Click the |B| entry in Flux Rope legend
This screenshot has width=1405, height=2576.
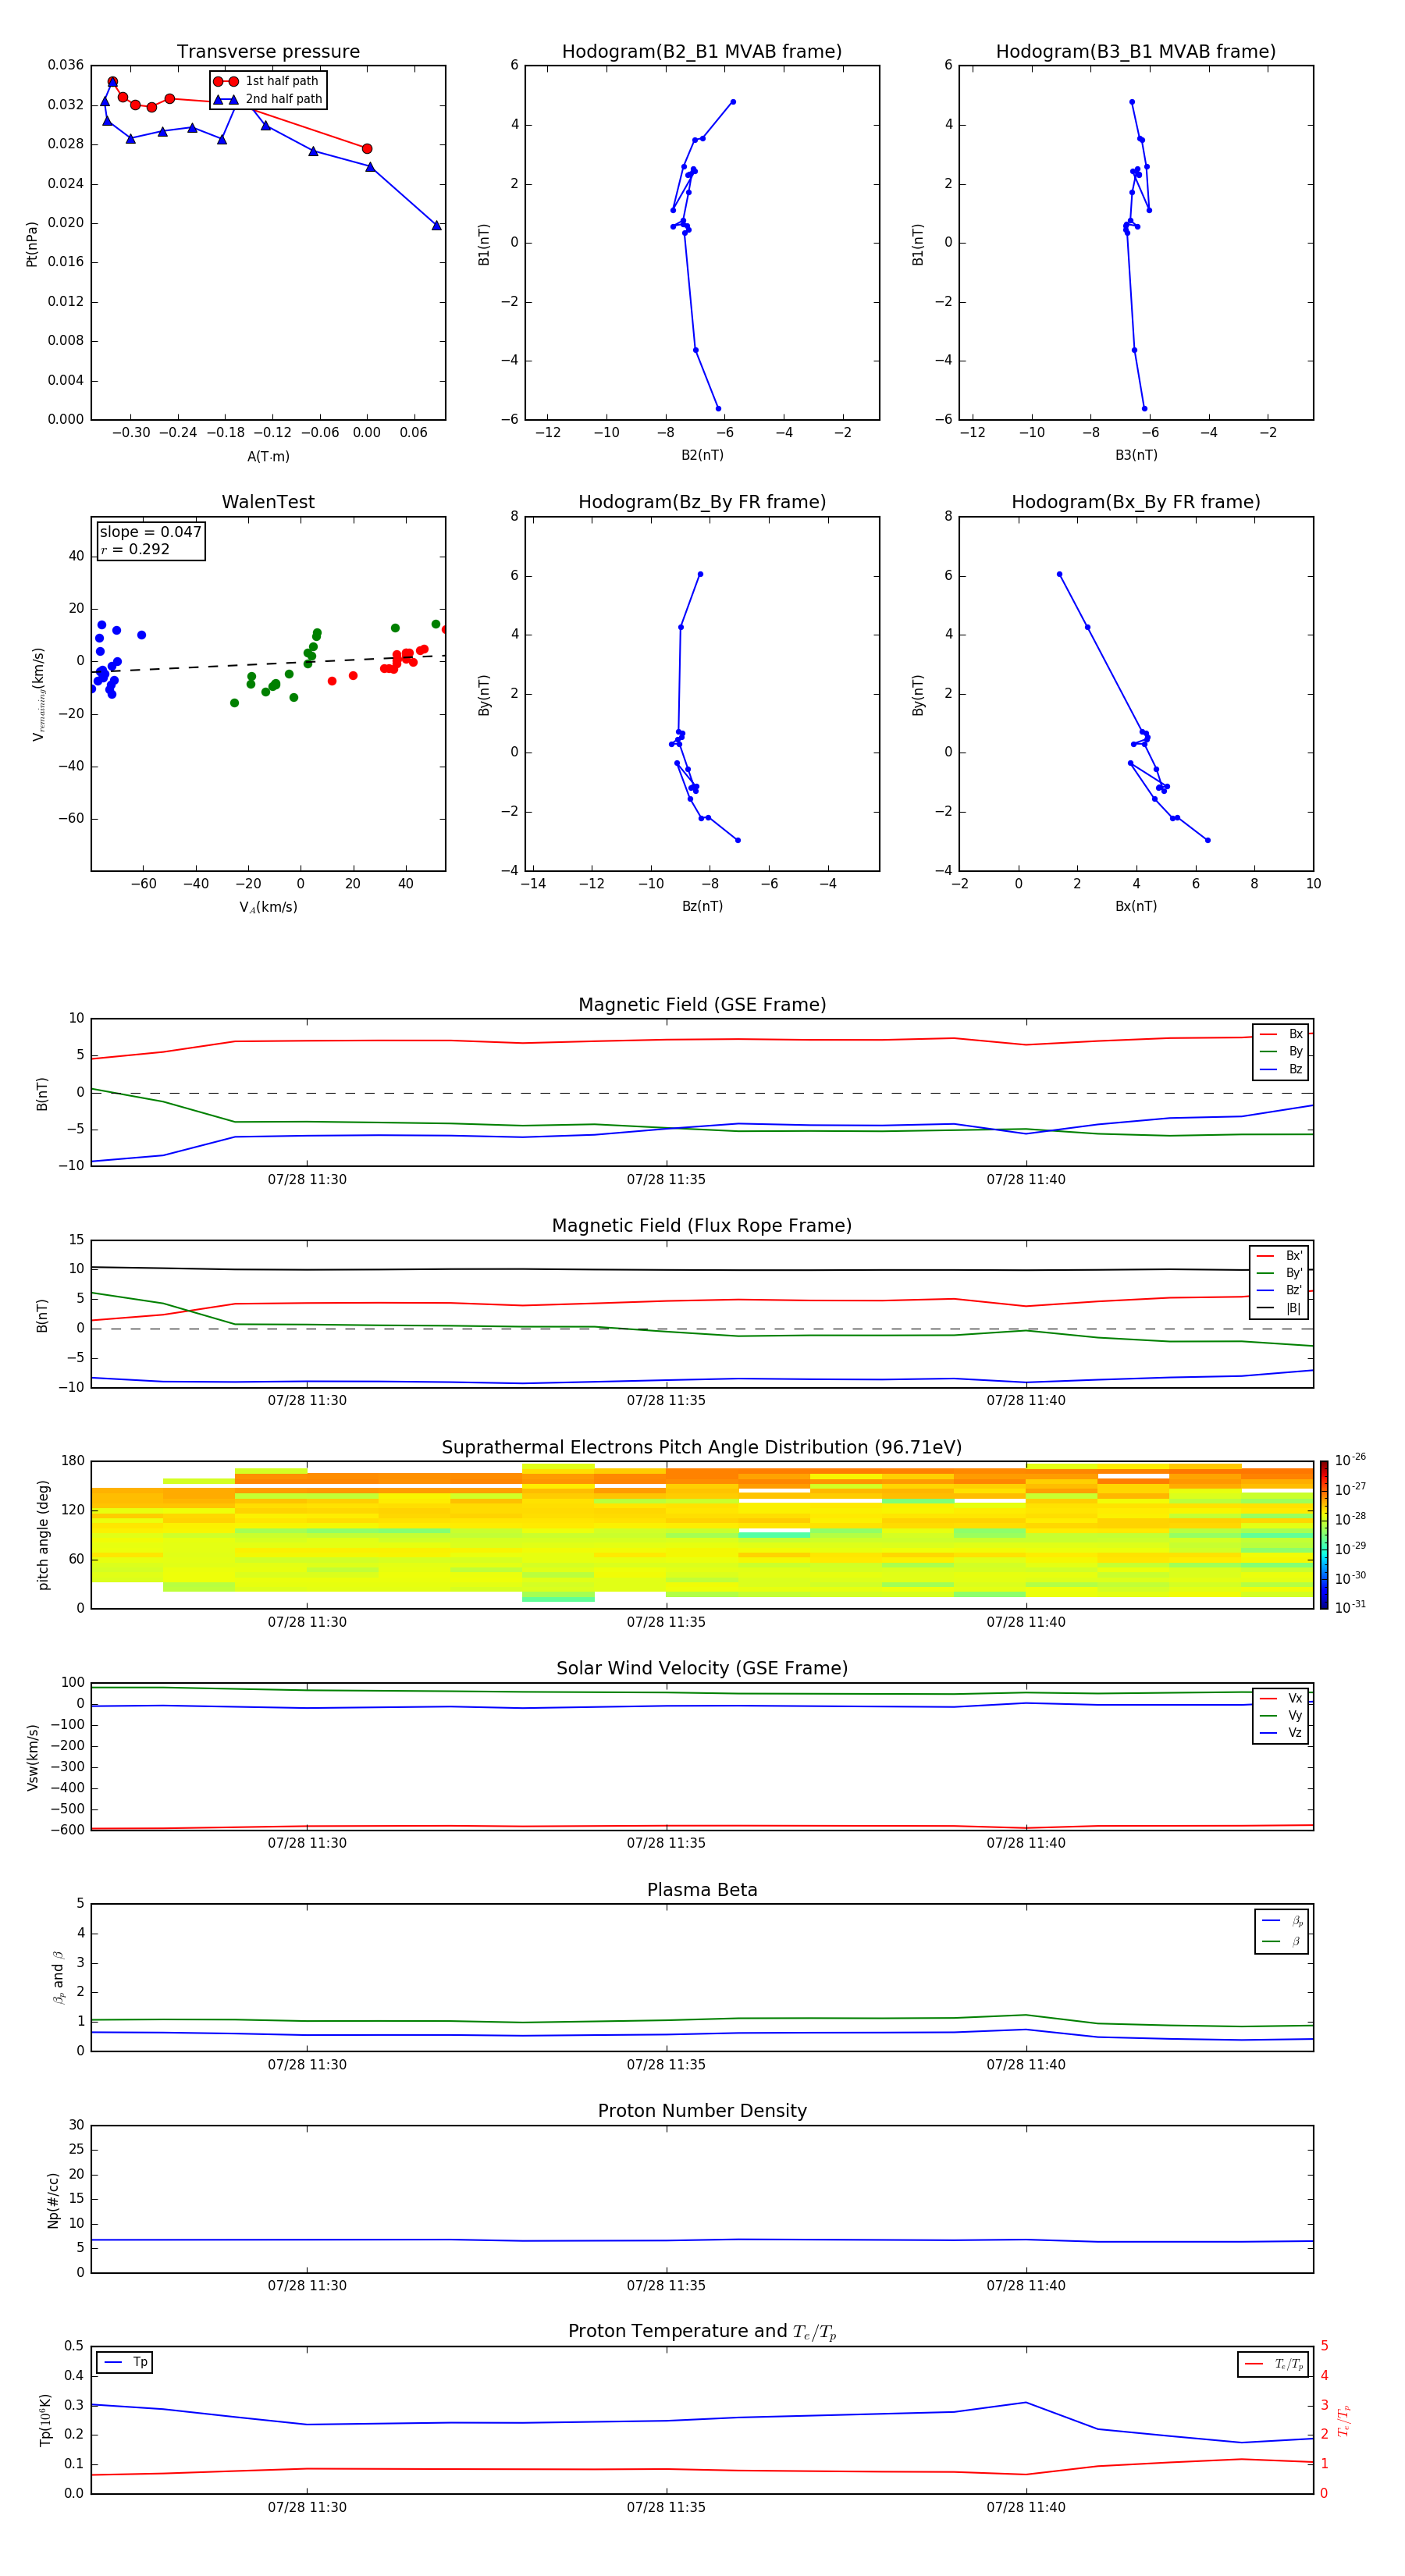[x=1279, y=1308]
